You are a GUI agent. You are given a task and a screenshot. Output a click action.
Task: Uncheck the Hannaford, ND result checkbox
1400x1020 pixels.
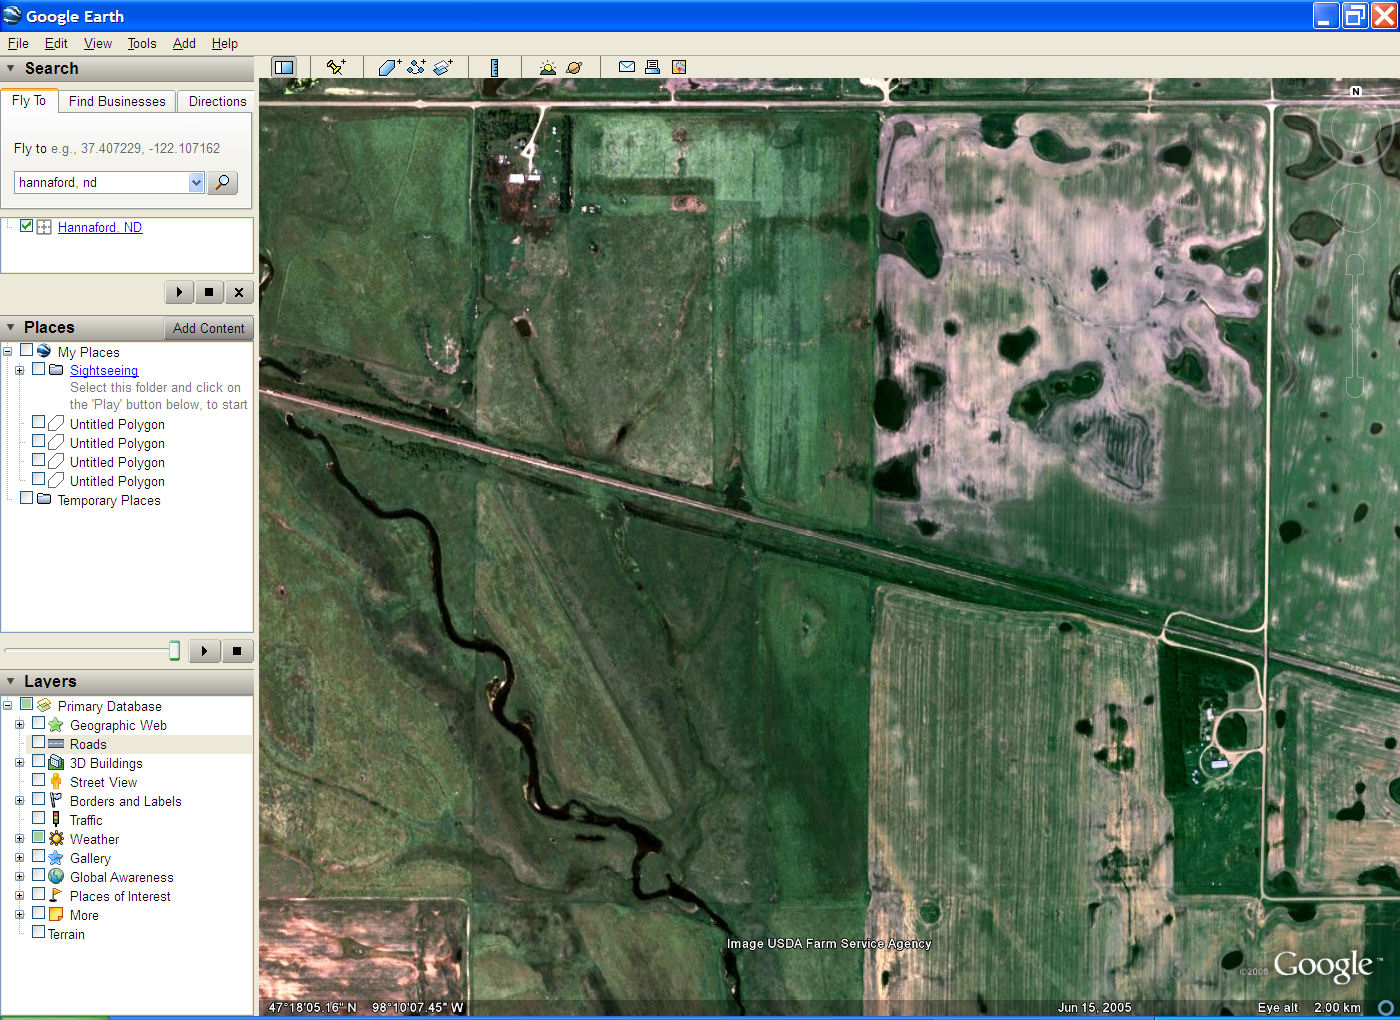pyautogui.click(x=27, y=226)
